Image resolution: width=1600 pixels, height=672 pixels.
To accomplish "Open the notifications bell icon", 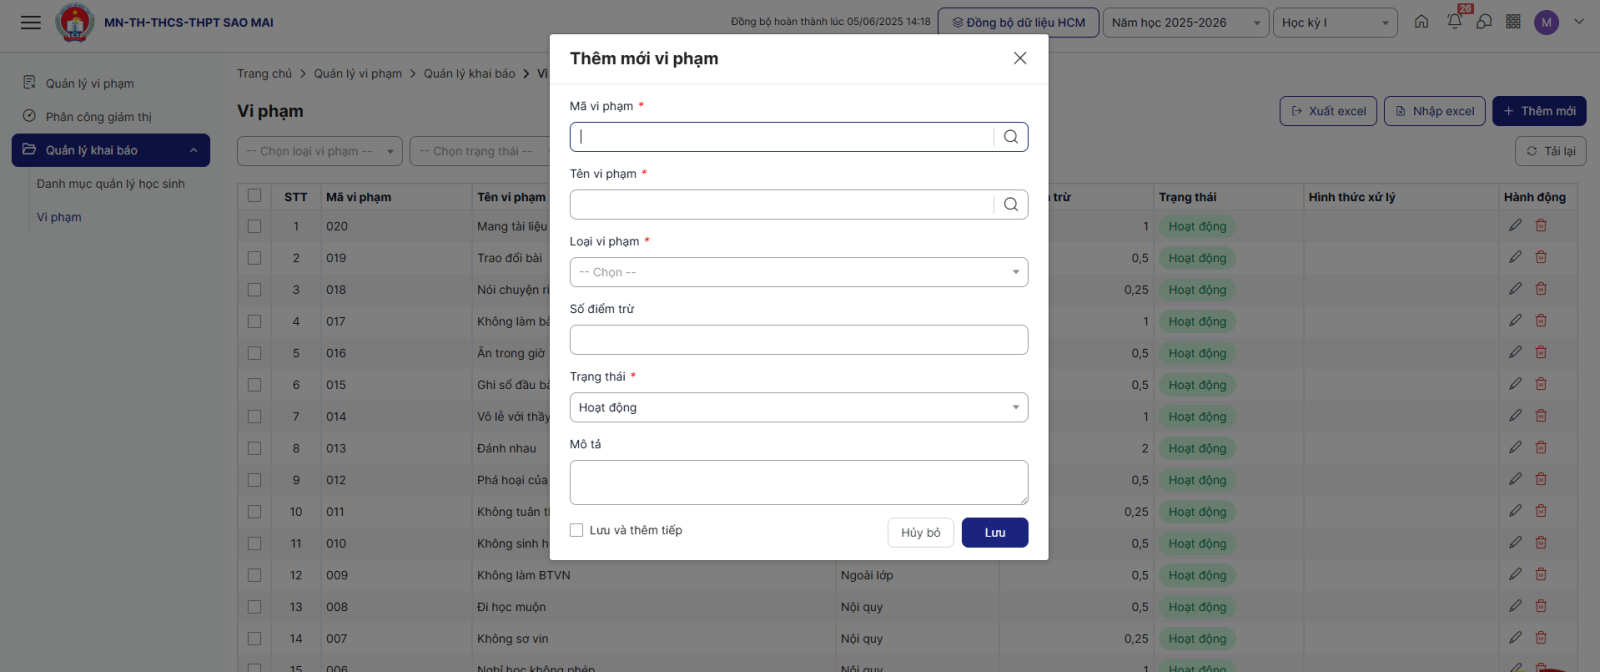I will click(x=1454, y=22).
